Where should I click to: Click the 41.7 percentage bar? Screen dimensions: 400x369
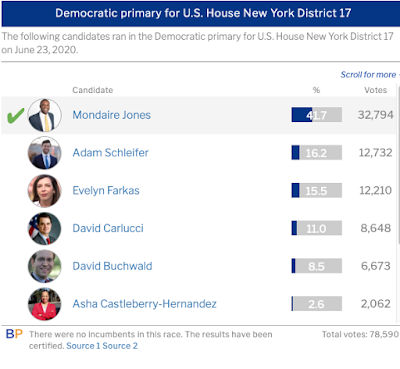pyautogui.click(x=317, y=115)
